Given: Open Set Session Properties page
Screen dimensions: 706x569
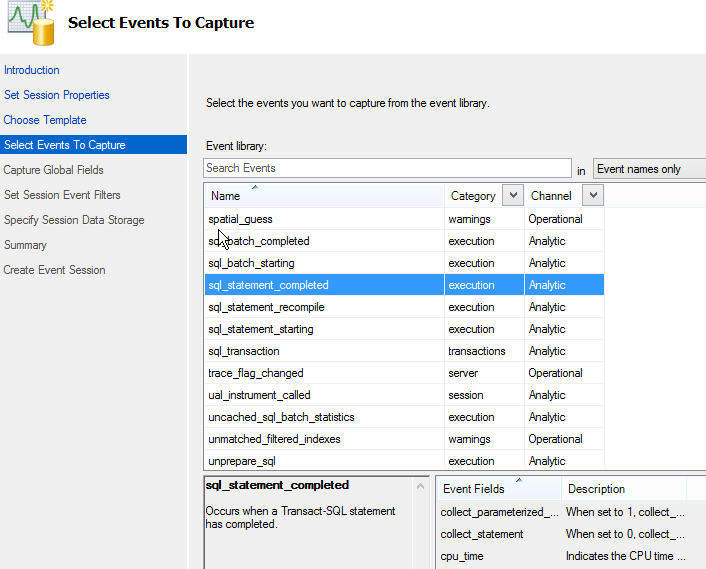Looking at the screenshot, I should point(57,95).
